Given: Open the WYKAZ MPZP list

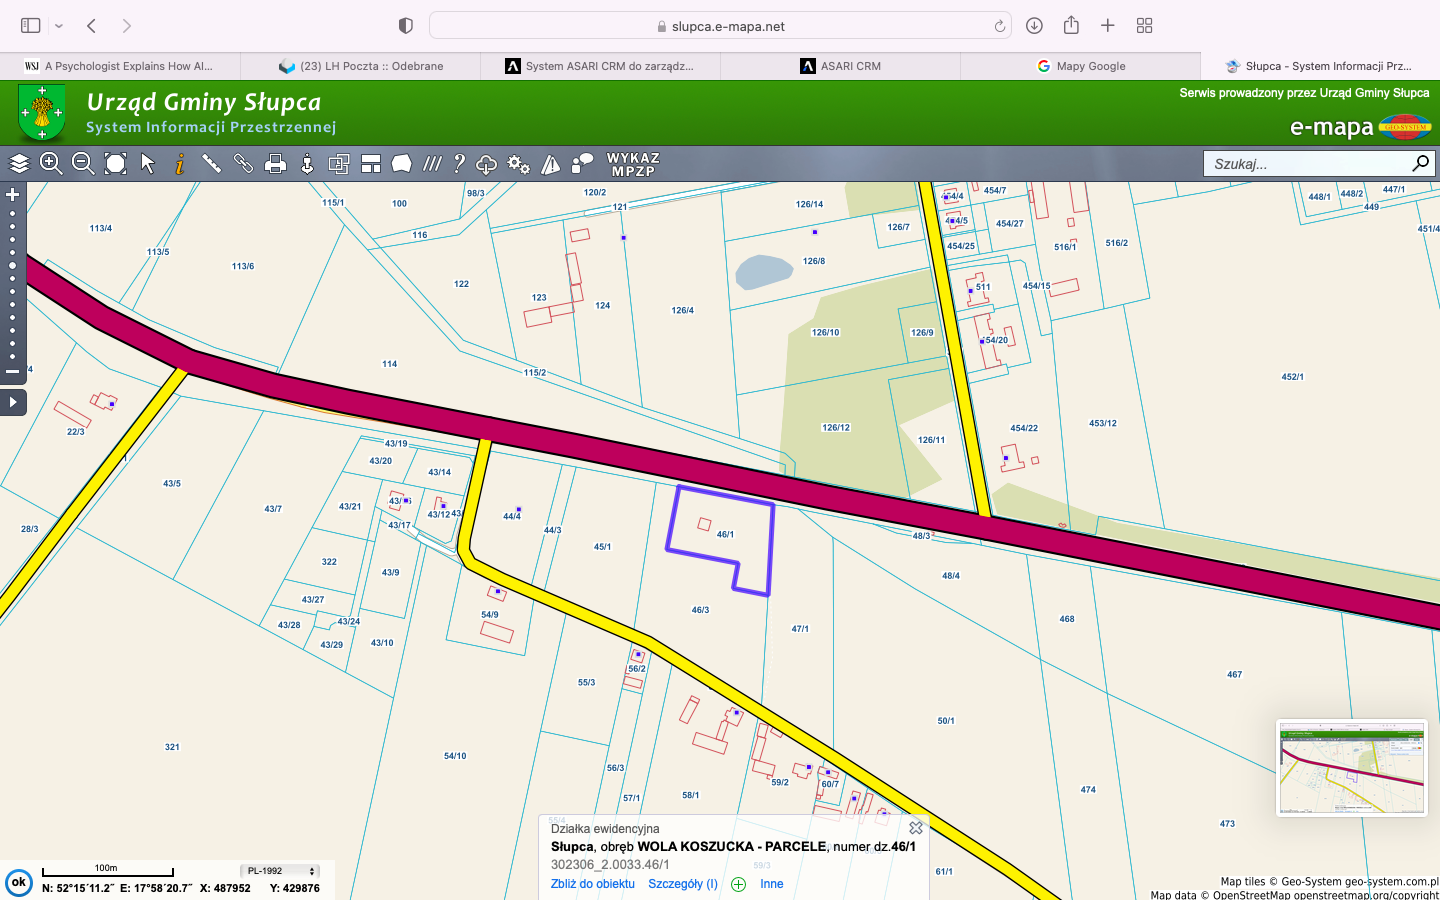Looking at the screenshot, I should pos(633,164).
